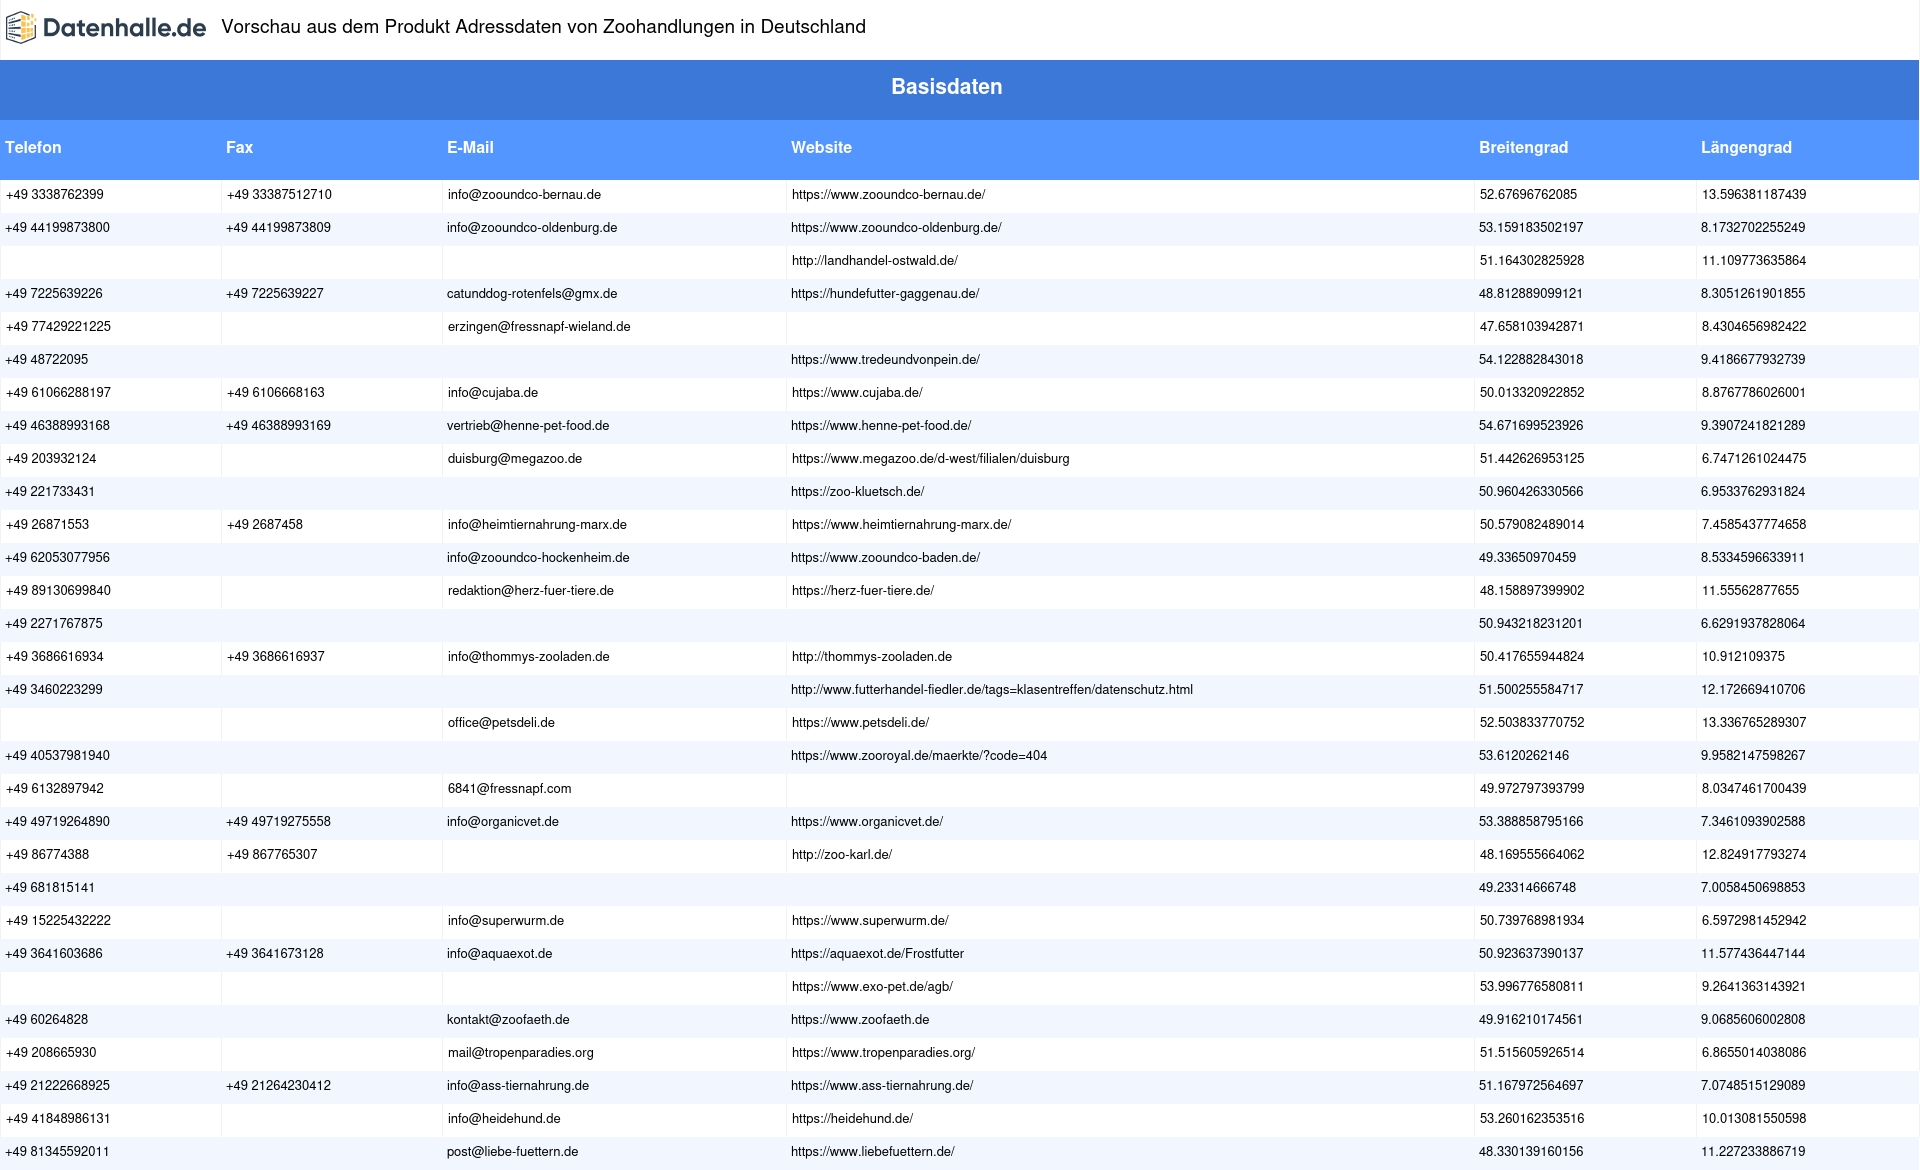
Task: Click phone number +49 2271767875
Action: click(54, 624)
